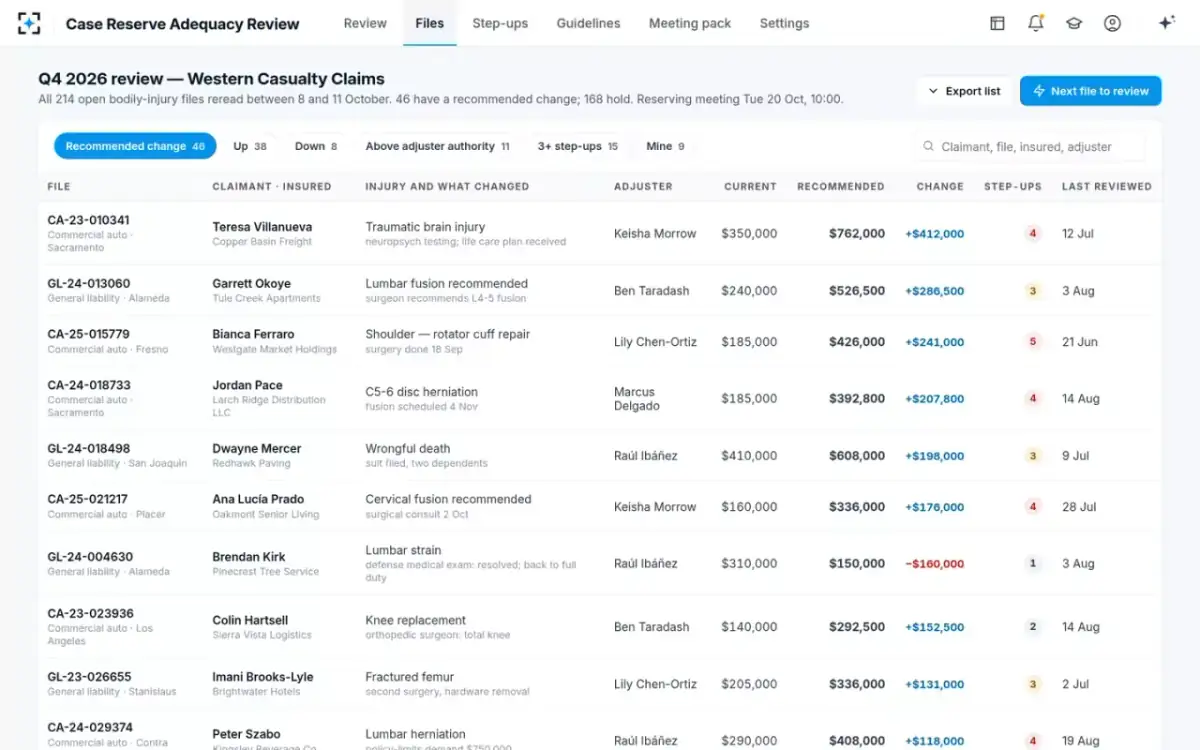Select the Files tab

[x=430, y=23]
